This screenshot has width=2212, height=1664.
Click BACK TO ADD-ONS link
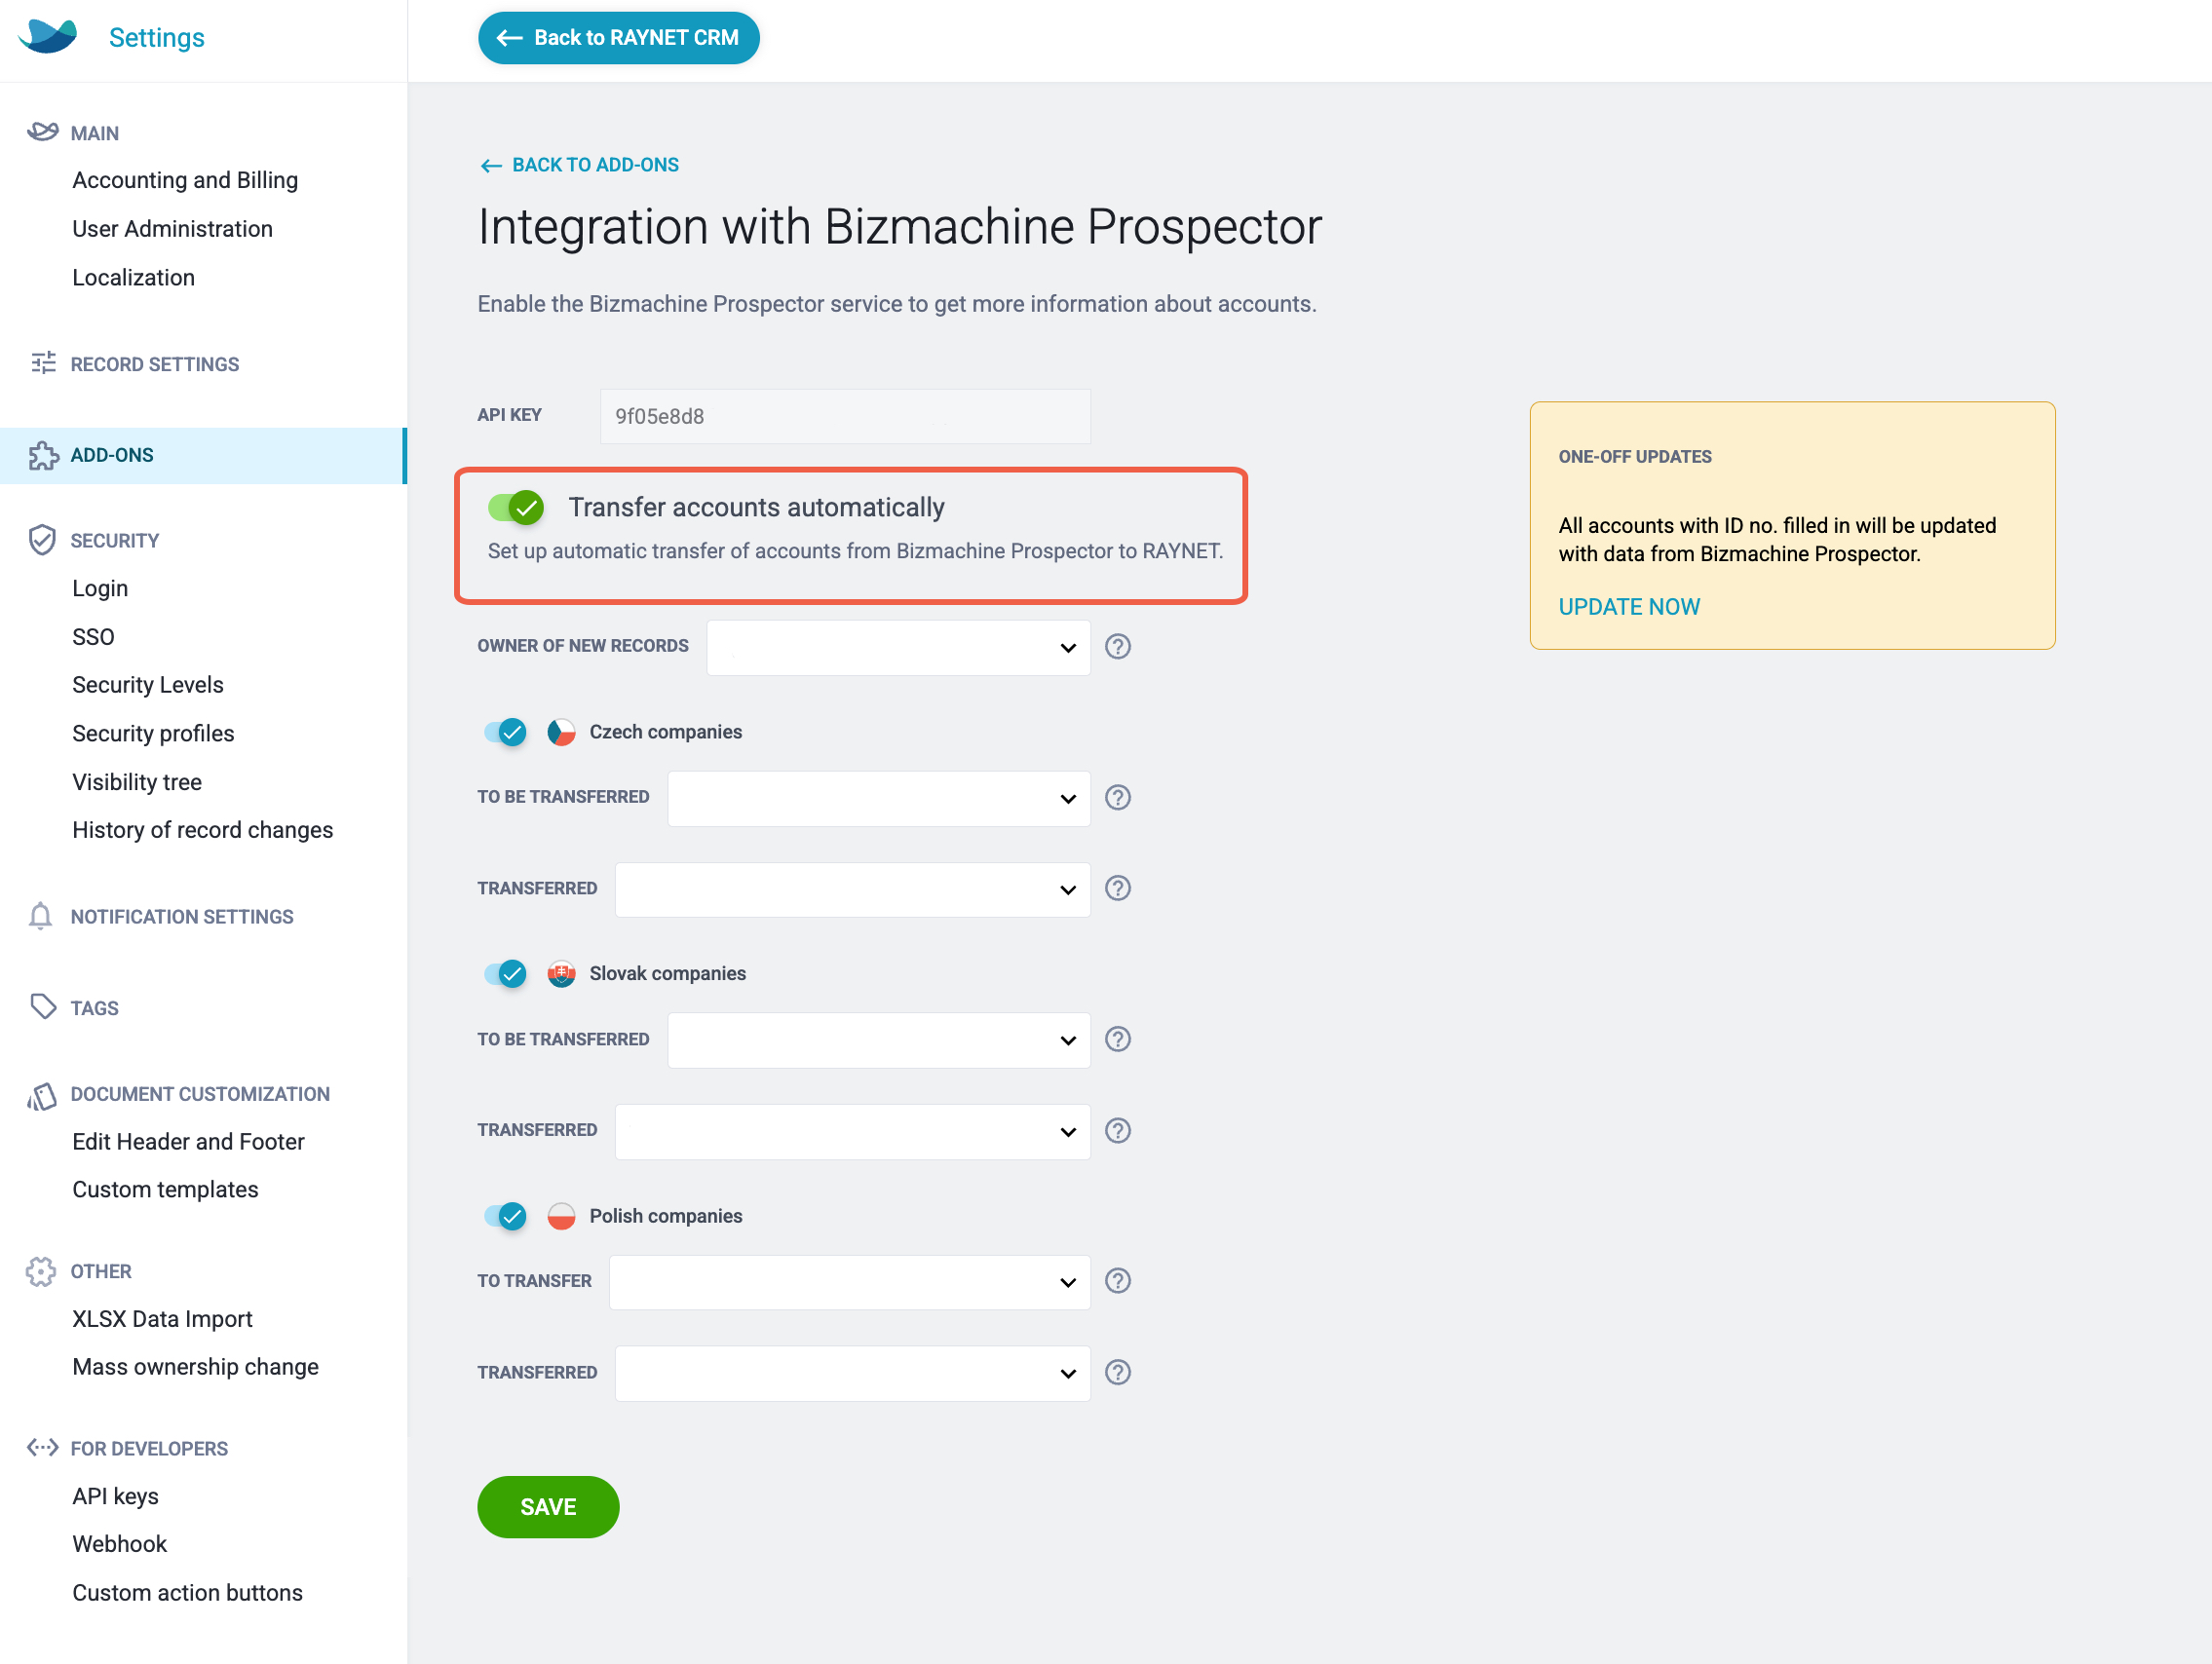tap(579, 165)
